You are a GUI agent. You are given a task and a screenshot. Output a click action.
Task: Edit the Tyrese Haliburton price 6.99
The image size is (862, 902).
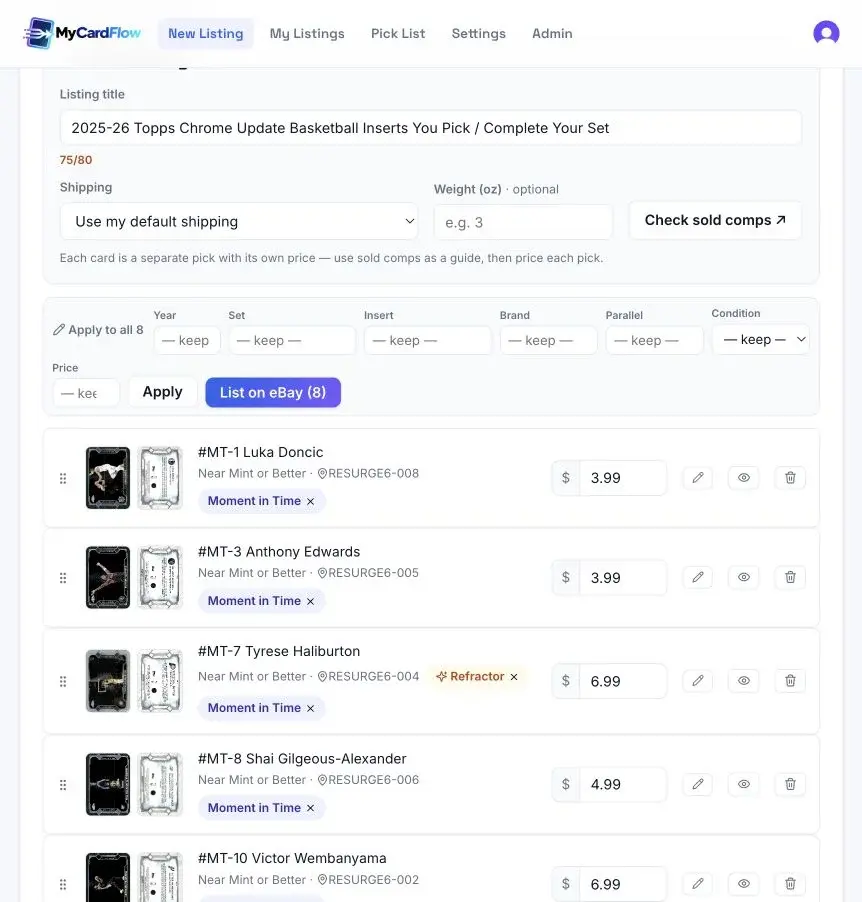pyautogui.click(x=623, y=681)
